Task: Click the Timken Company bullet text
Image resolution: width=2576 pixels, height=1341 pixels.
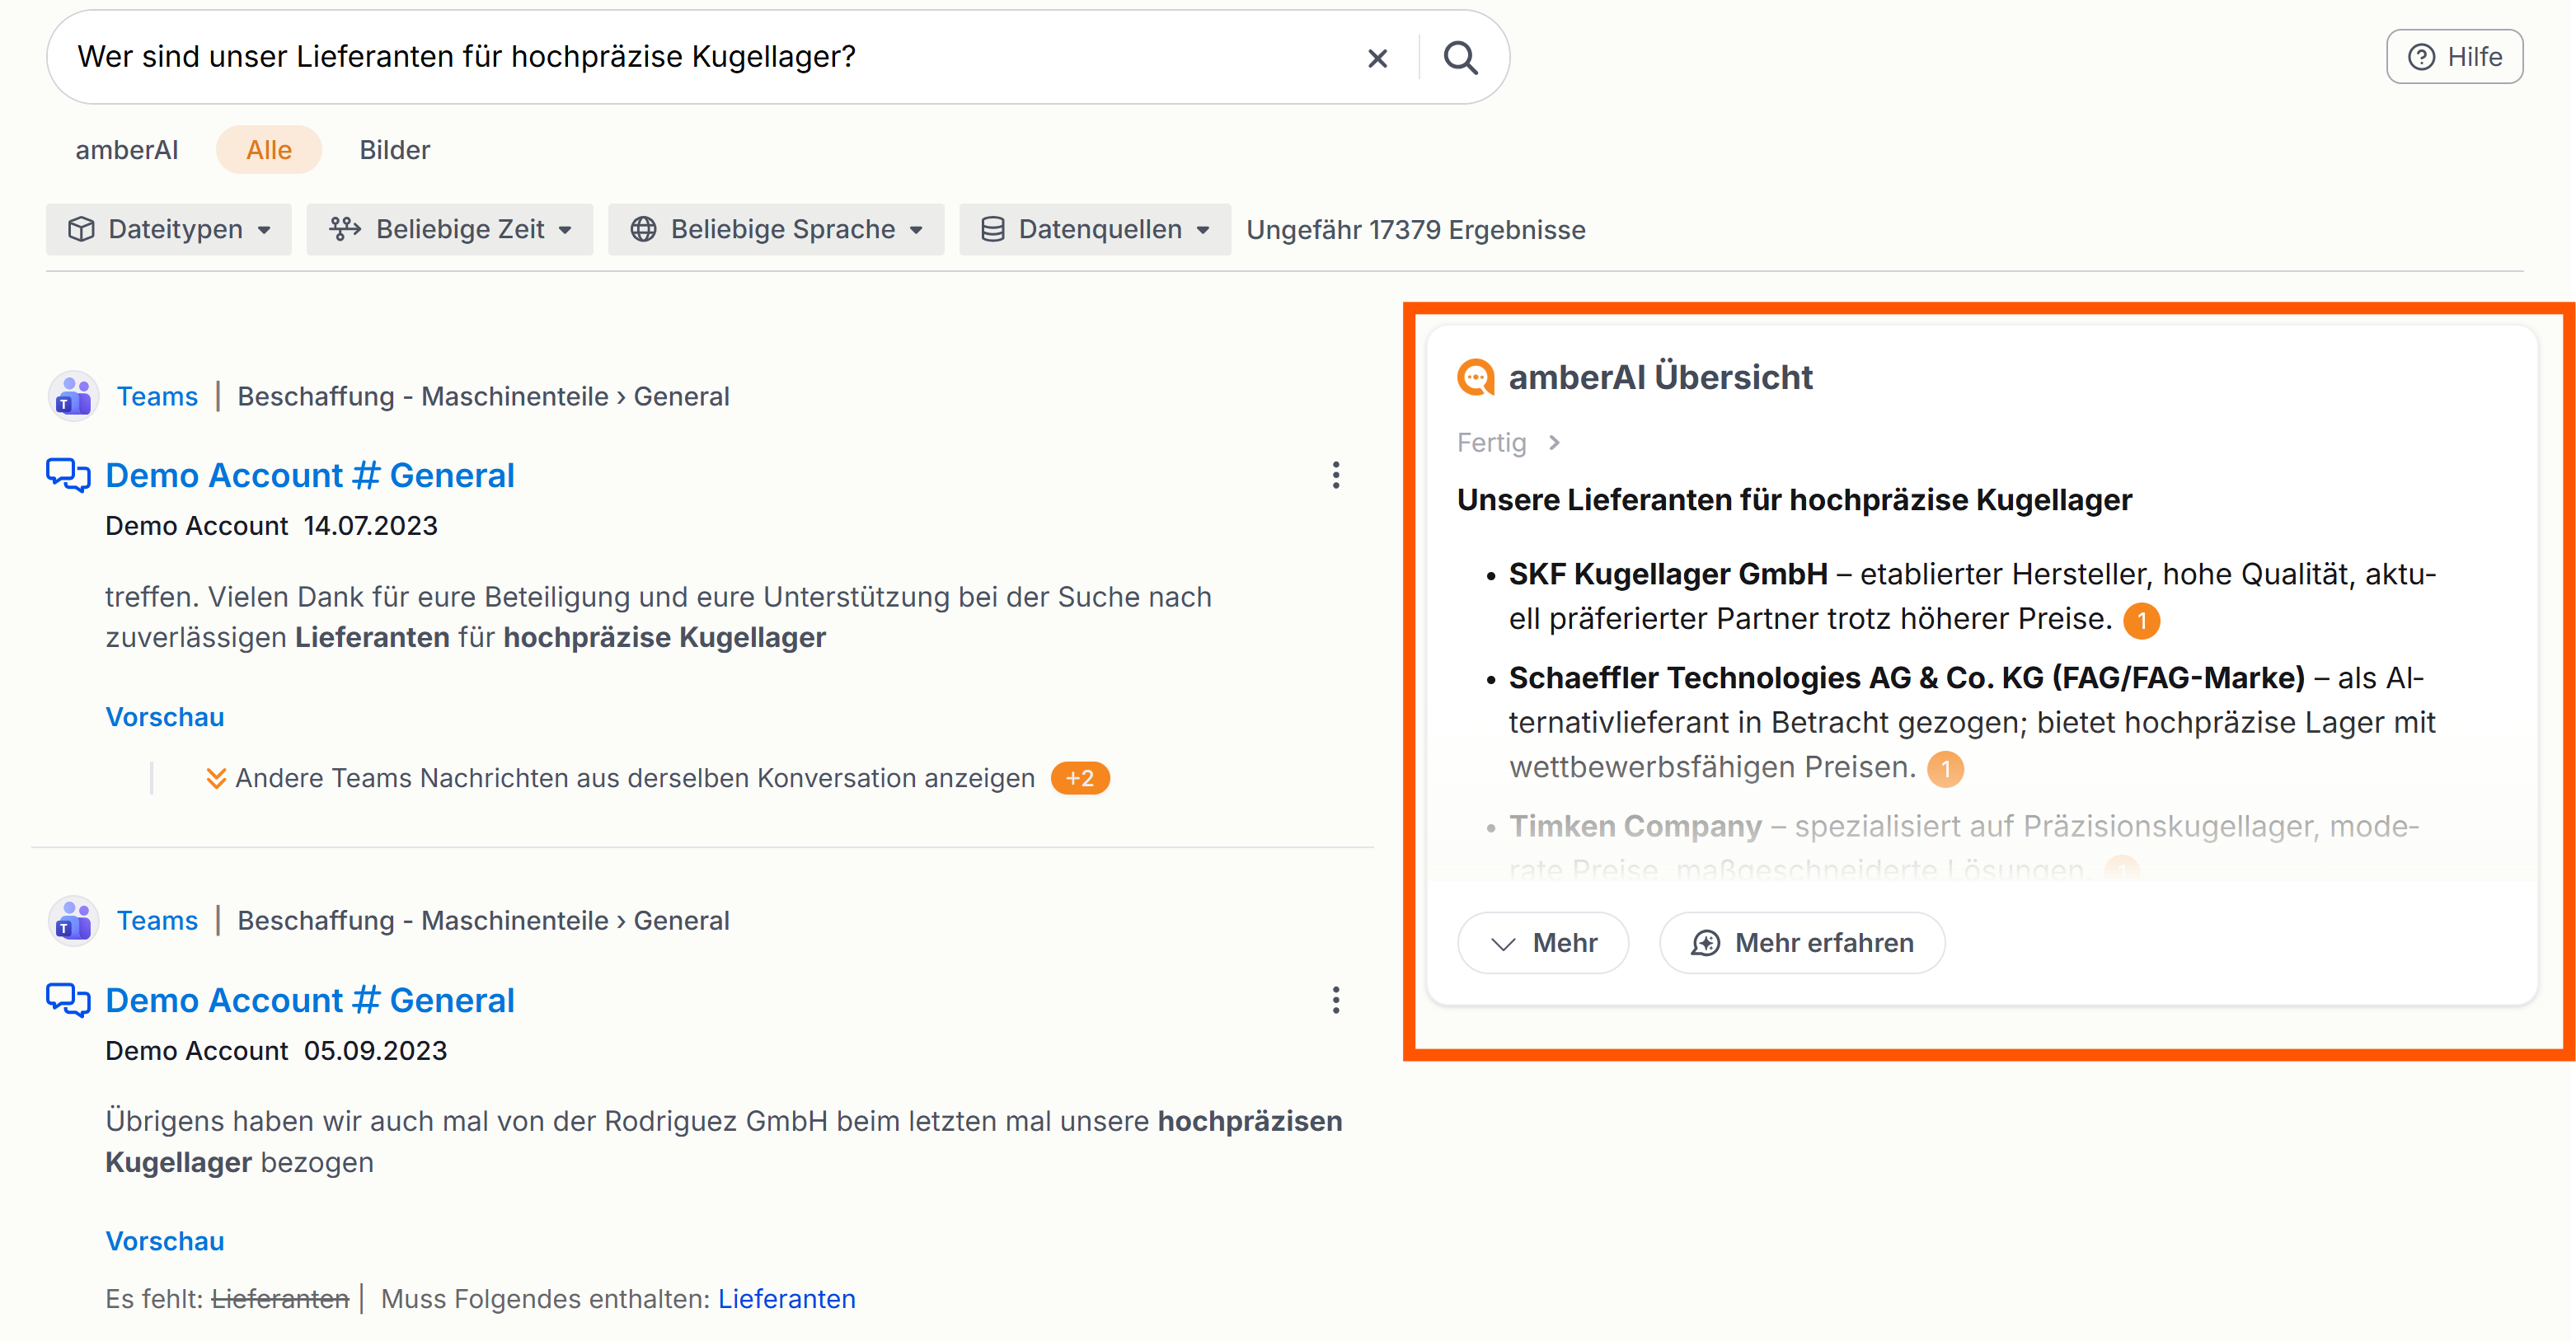Action: pyautogui.click(x=1964, y=847)
